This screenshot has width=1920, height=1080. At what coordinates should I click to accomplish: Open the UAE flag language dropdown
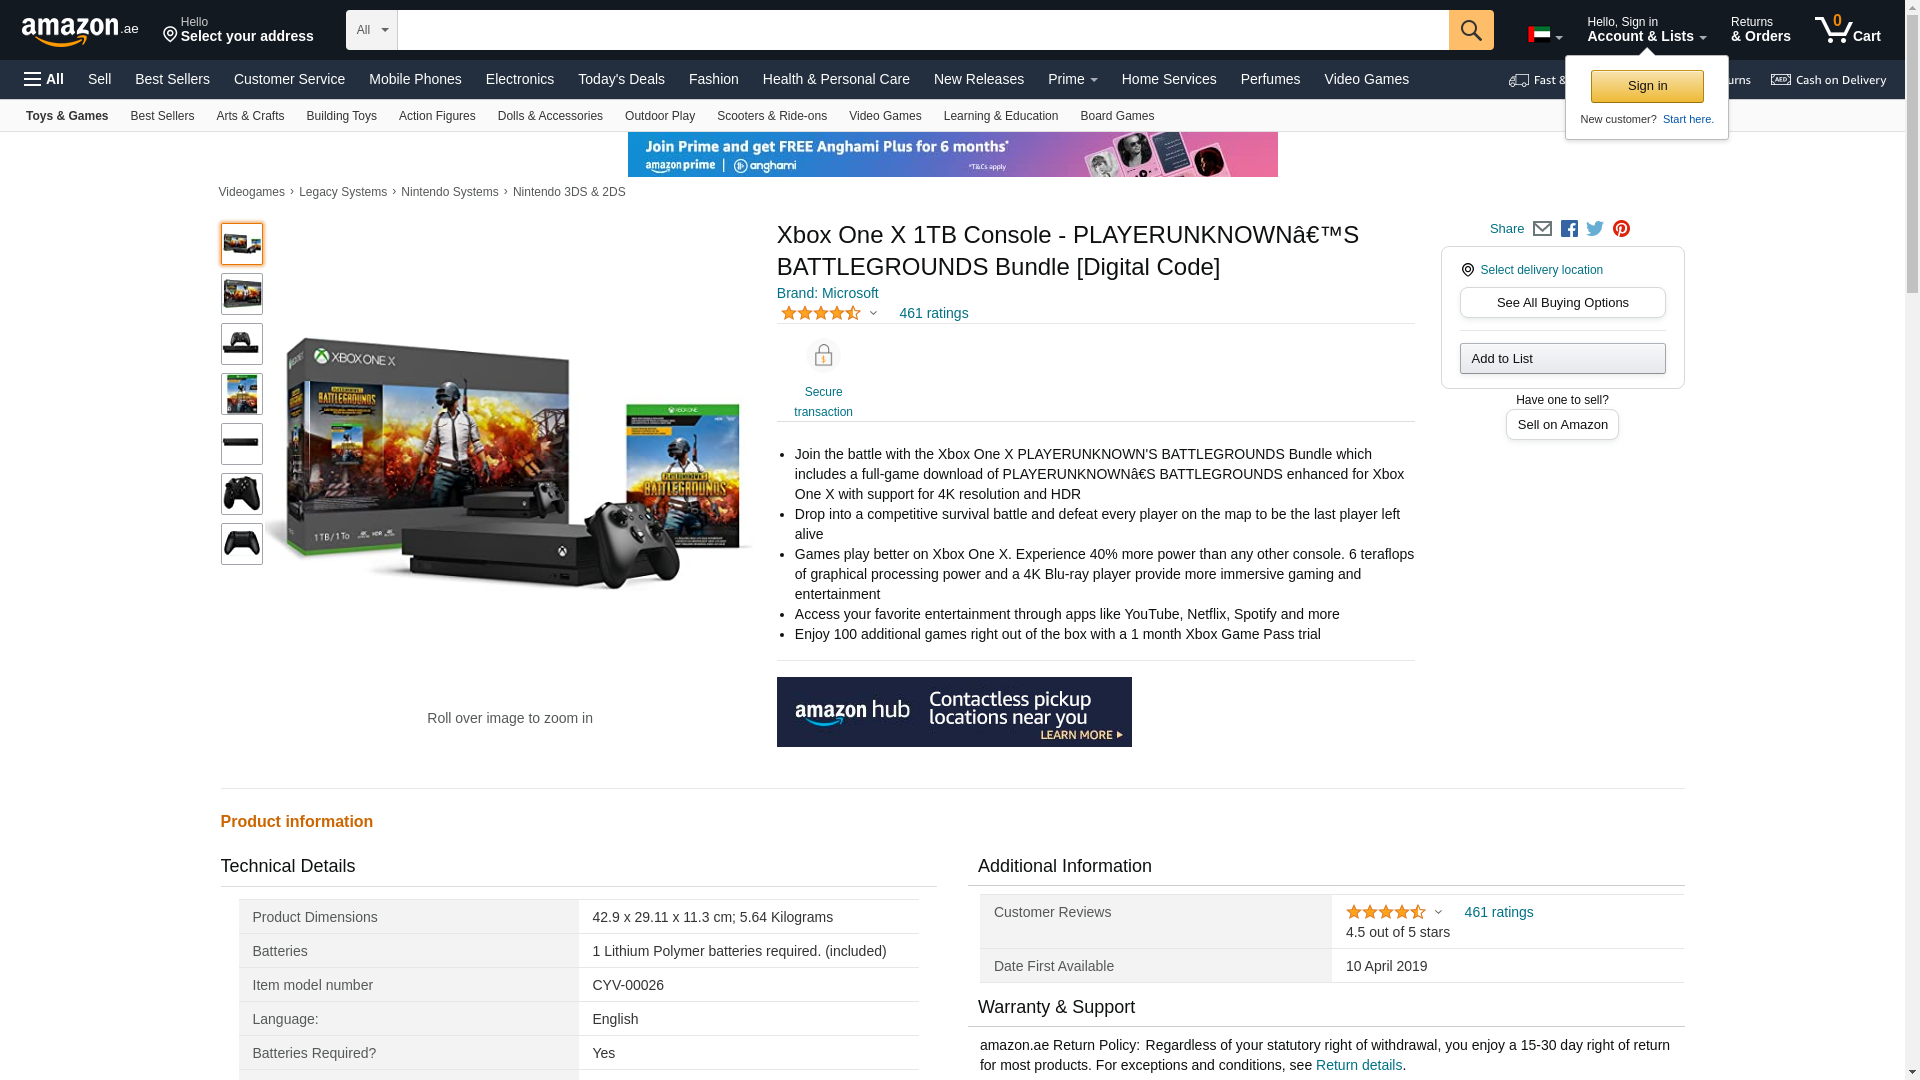(x=1545, y=35)
